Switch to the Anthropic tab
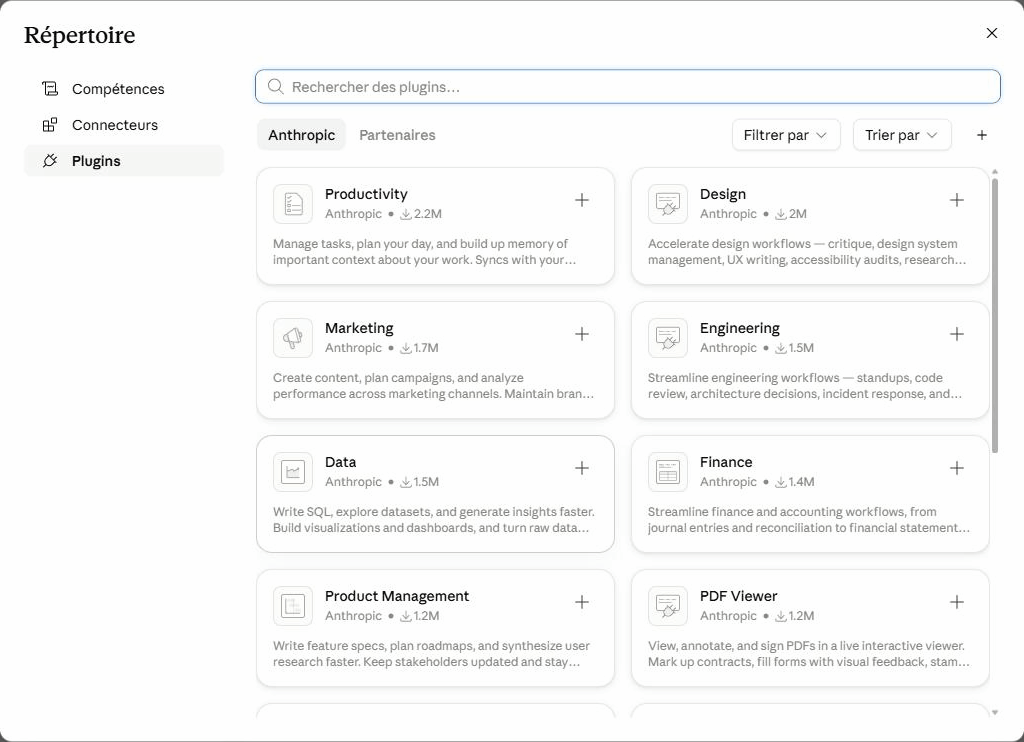This screenshot has width=1024, height=742. (x=301, y=135)
